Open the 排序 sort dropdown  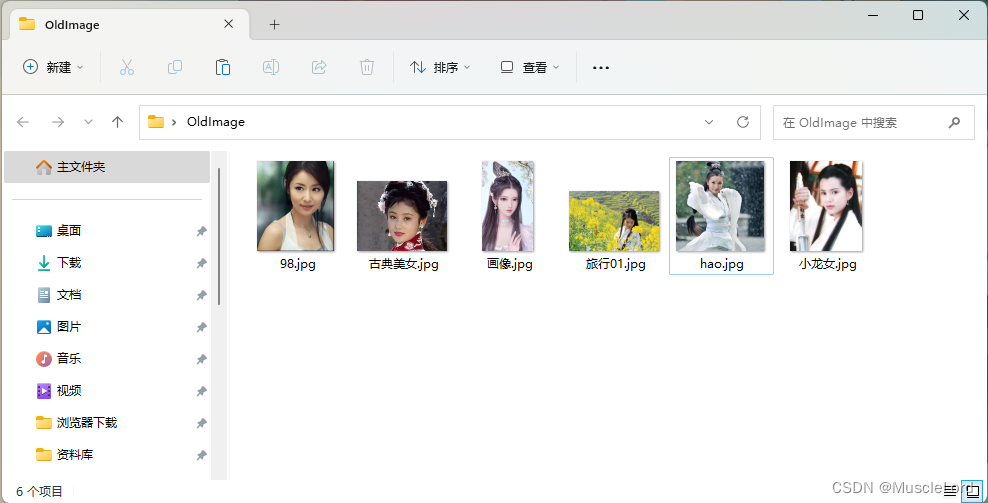440,67
